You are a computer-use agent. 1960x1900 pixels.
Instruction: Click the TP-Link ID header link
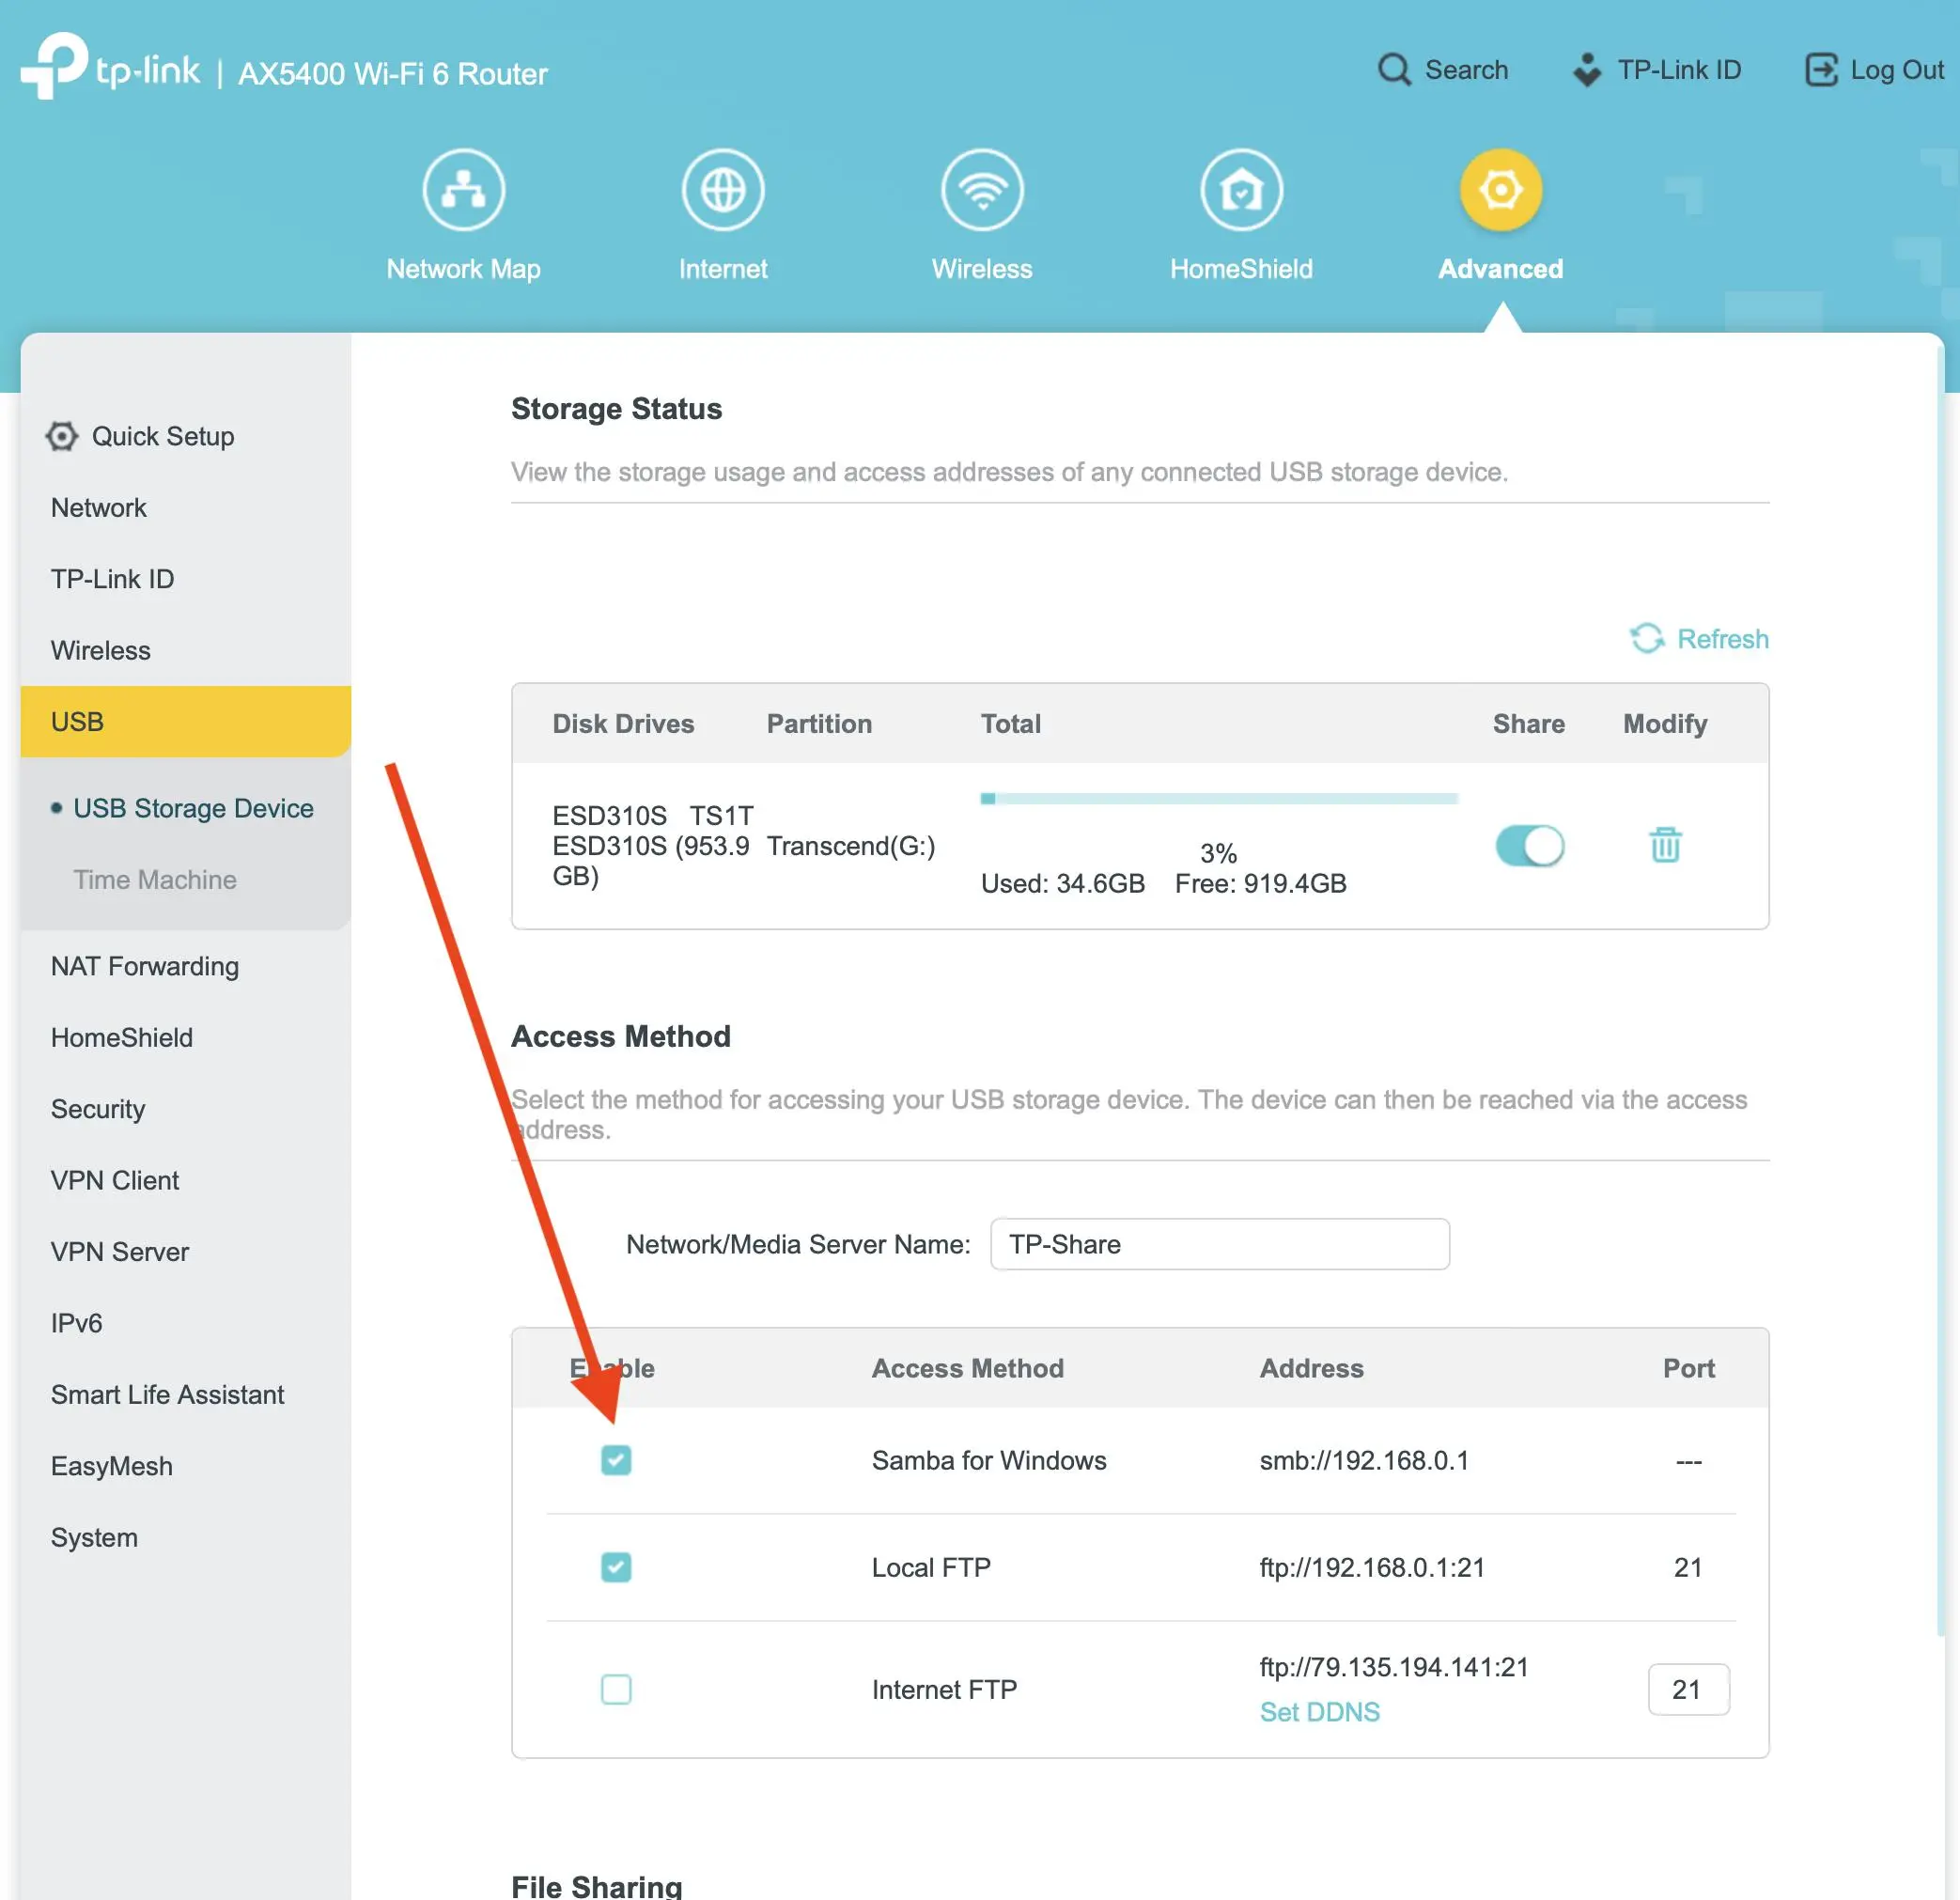point(1679,70)
